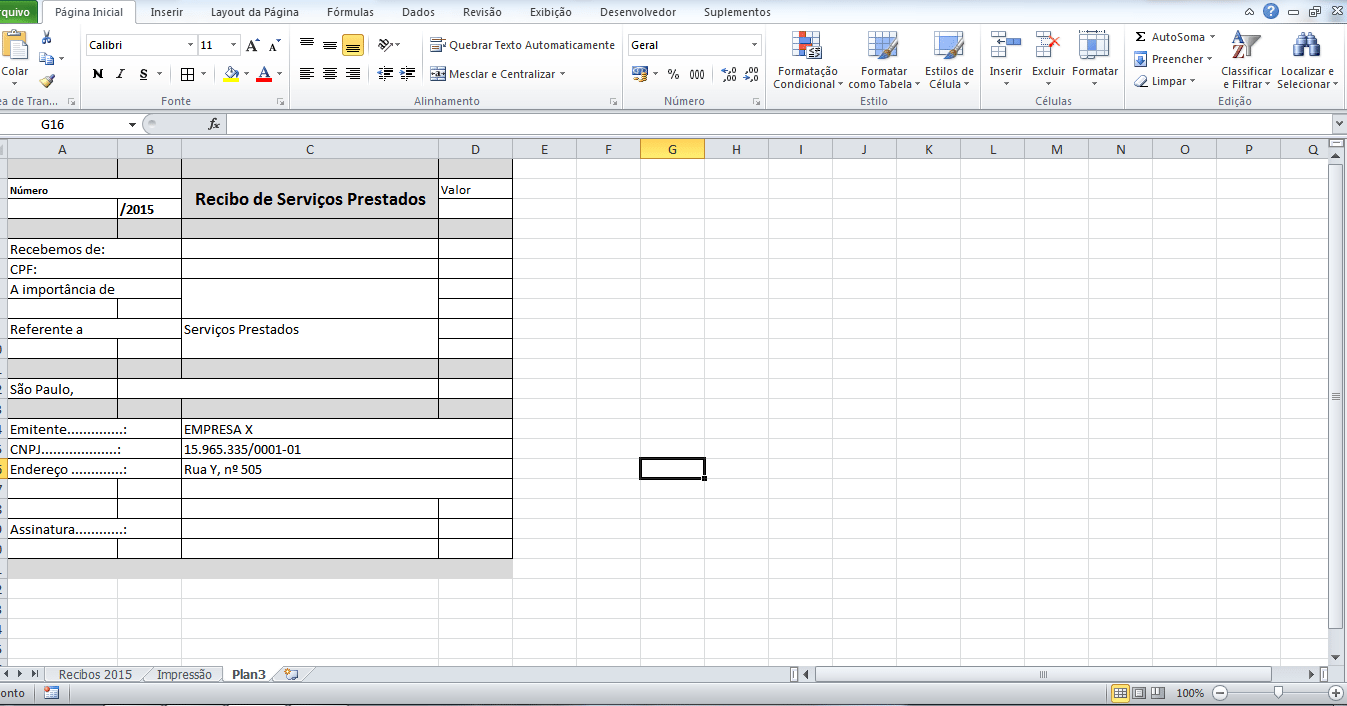Apply thousands separator 000 icon
1347x706 pixels.
pyautogui.click(x=697, y=74)
